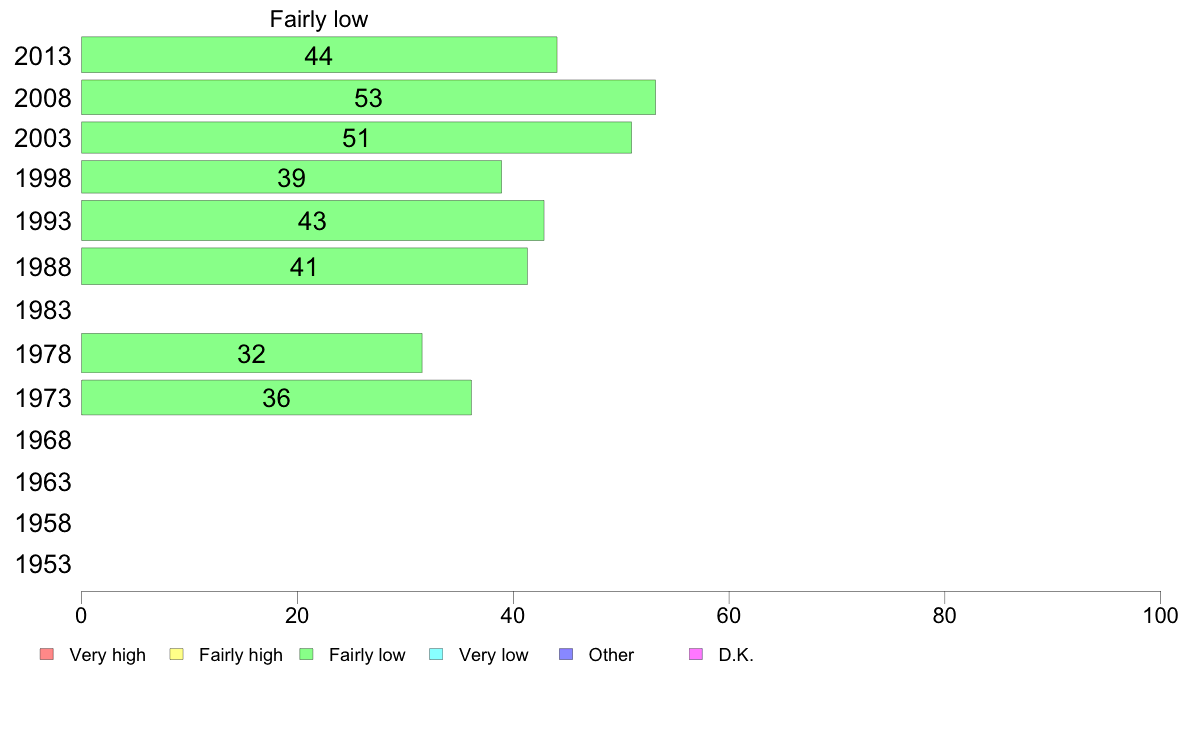
Task: Click the 100 axis tick label
Action: (1160, 615)
